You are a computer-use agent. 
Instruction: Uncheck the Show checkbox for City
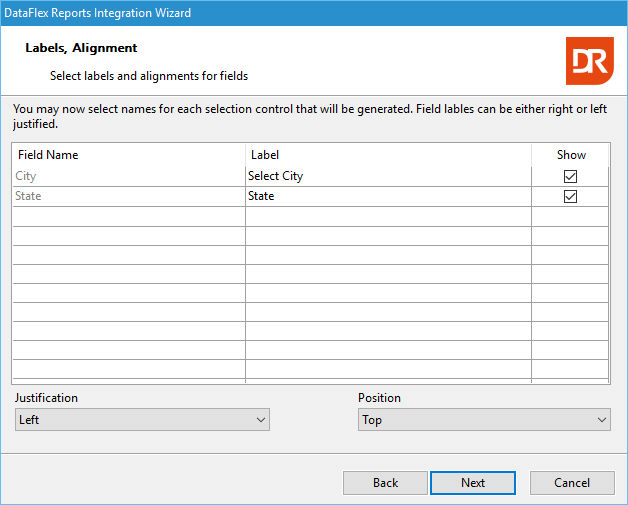pyautogui.click(x=570, y=176)
